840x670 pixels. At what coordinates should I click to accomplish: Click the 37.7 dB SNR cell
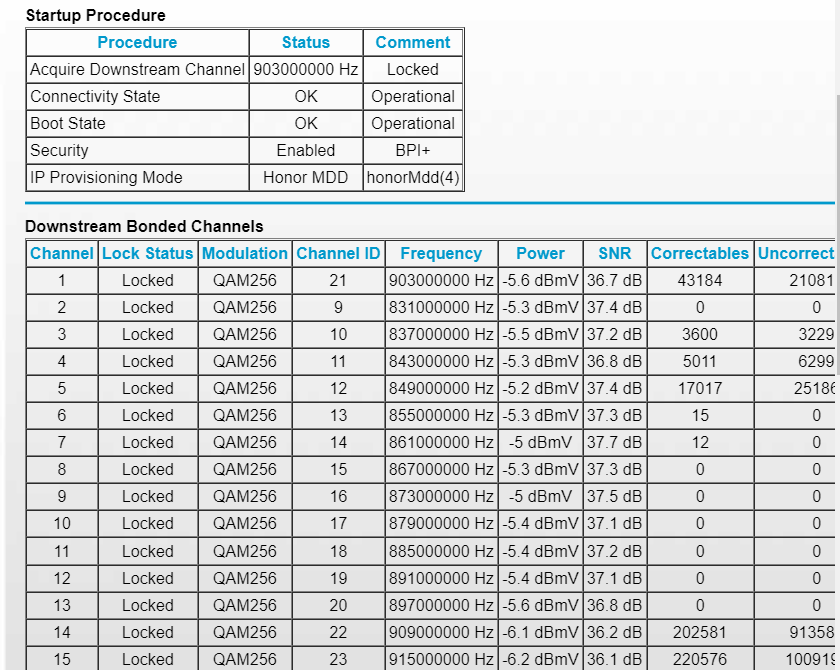tap(614, 442)
